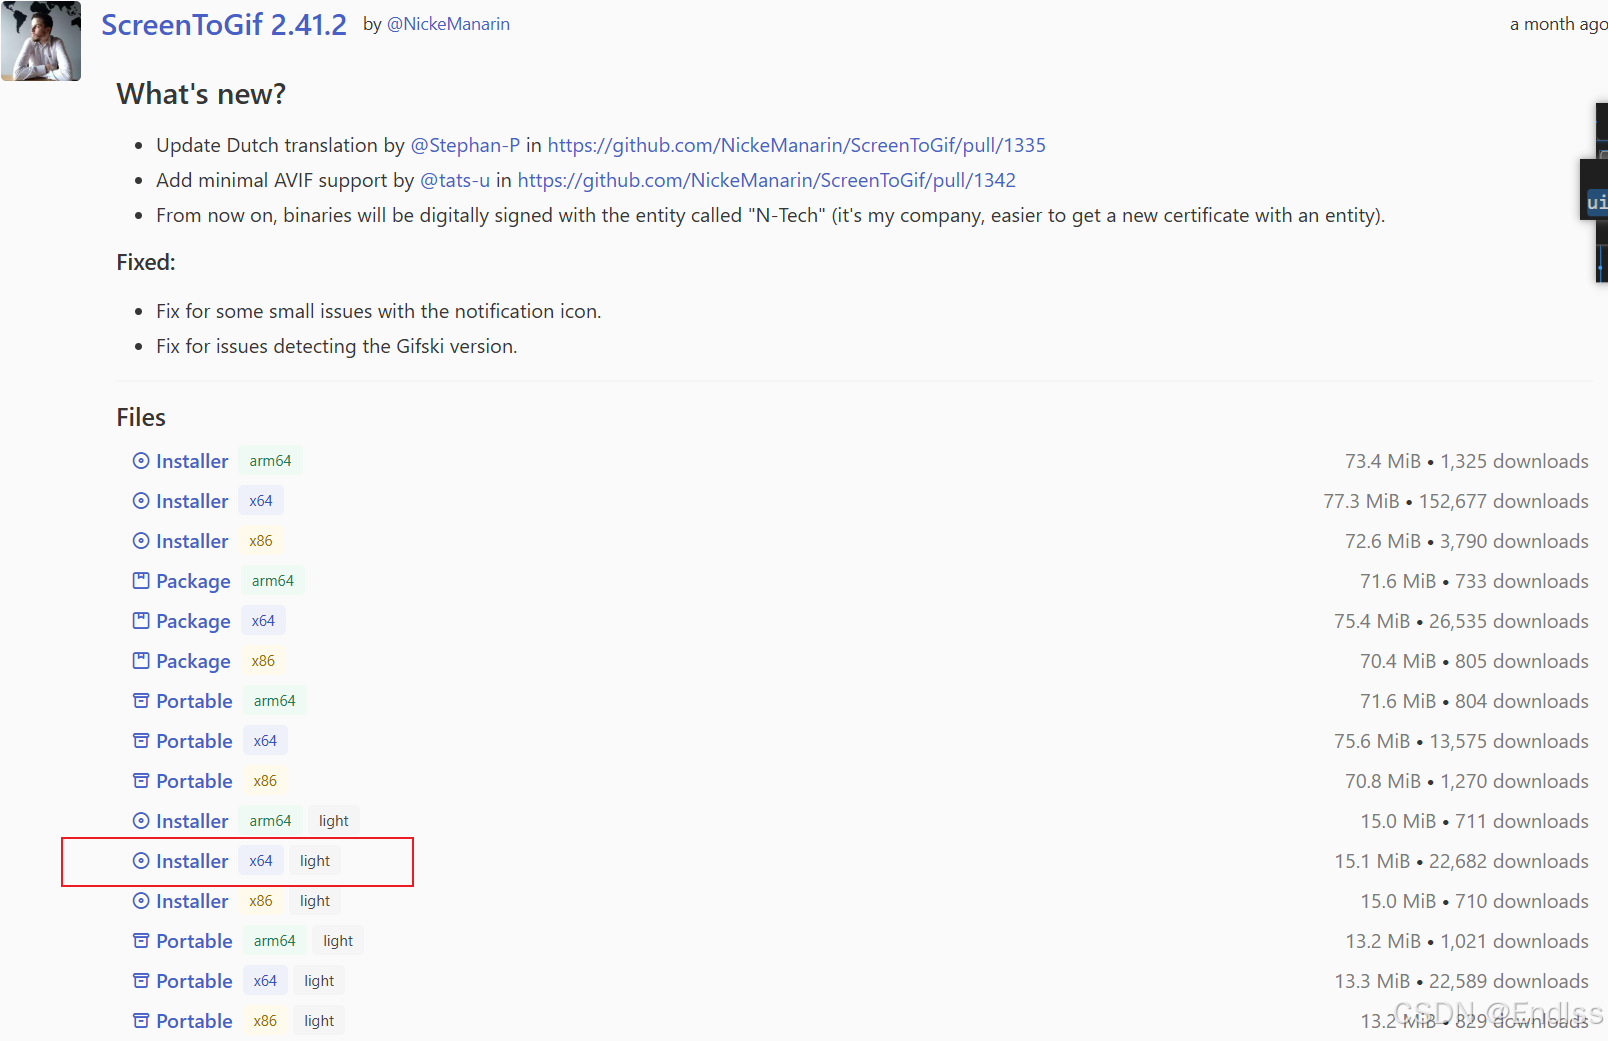Click the Portable arm64 archive icon

[x=141, y=701]
